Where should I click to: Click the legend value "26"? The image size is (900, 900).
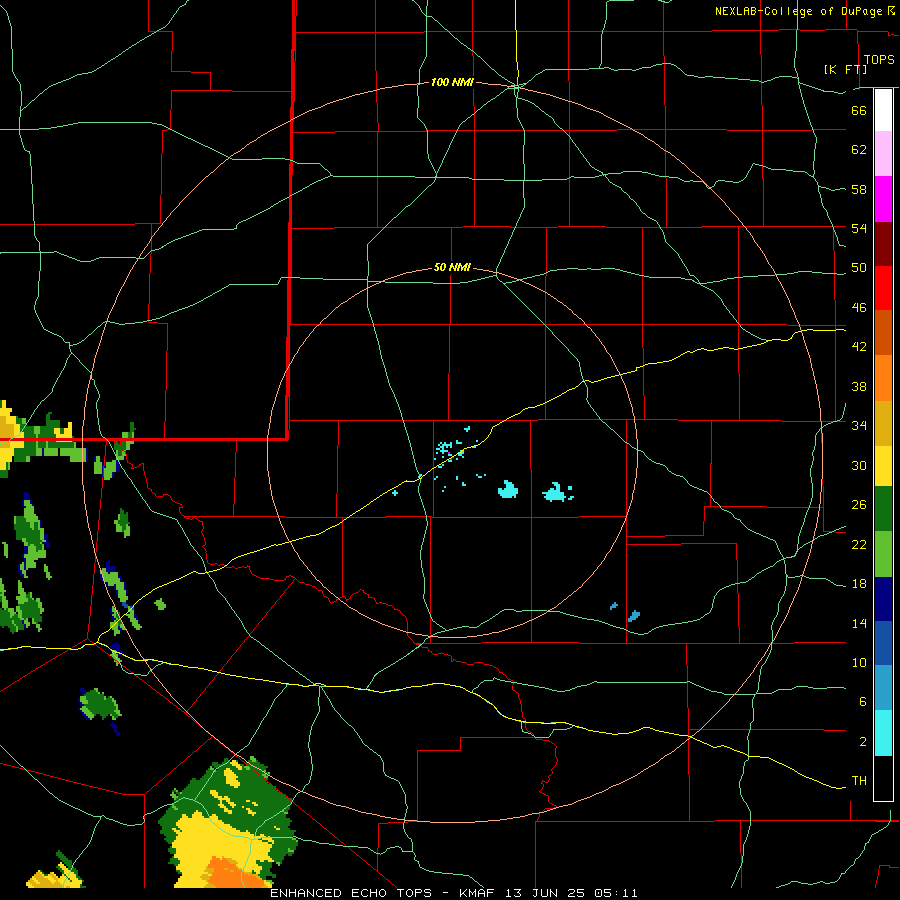pos(859,505)
